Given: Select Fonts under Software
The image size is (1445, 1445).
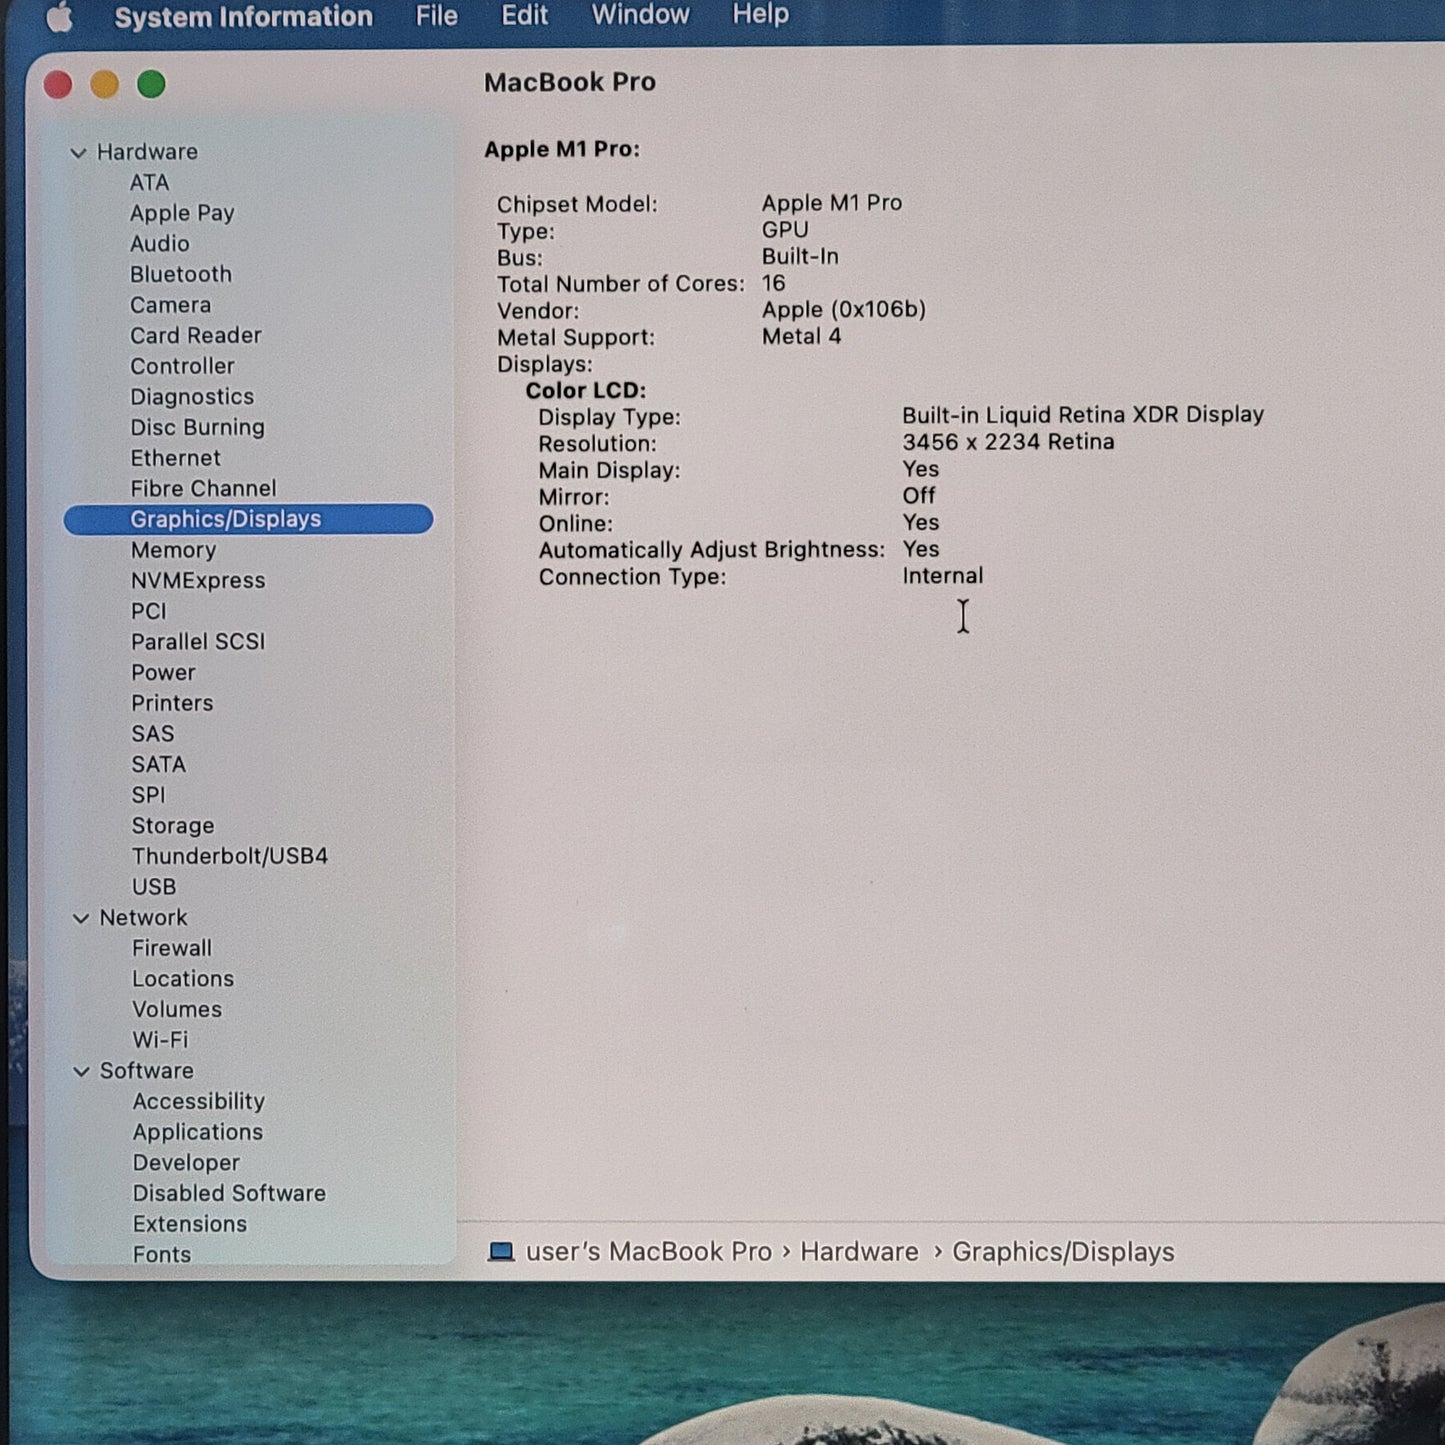Looking at the screenshot, I should tap(162, 1254).
